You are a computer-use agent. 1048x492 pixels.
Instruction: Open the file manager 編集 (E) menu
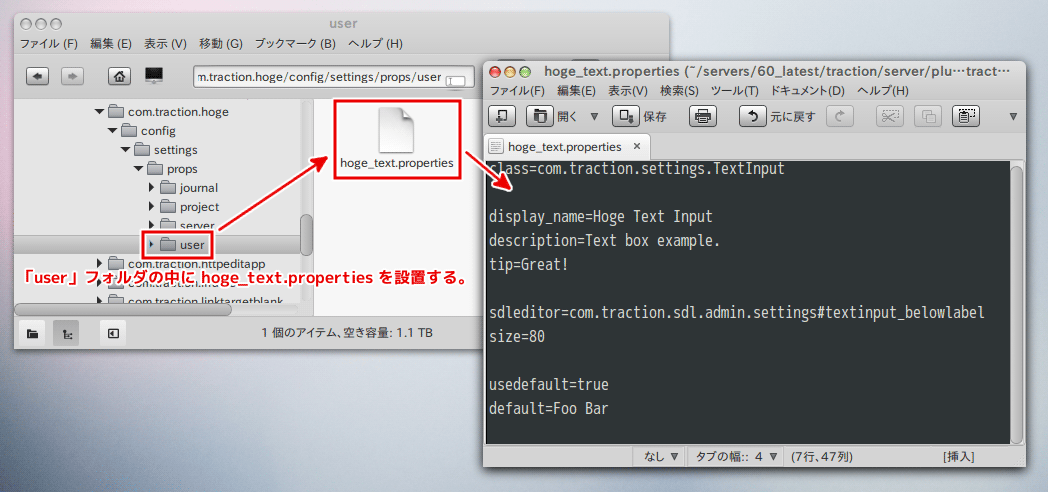click(x=111, y=44)
